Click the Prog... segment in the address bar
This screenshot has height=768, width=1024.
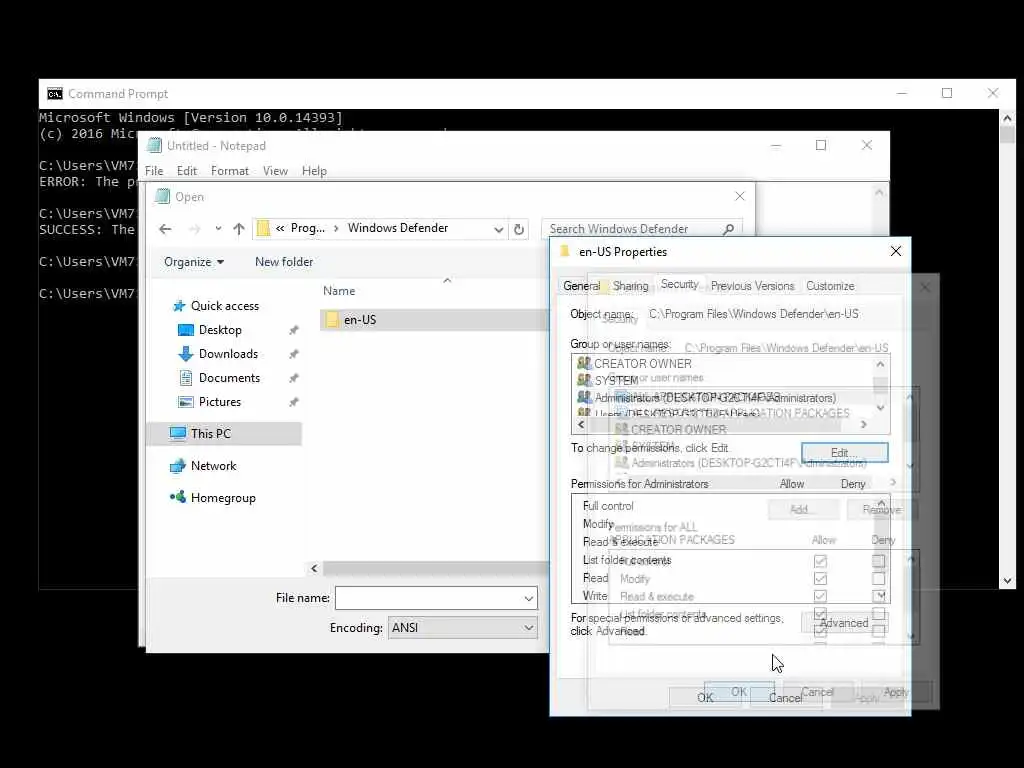[x=308, y=228]
